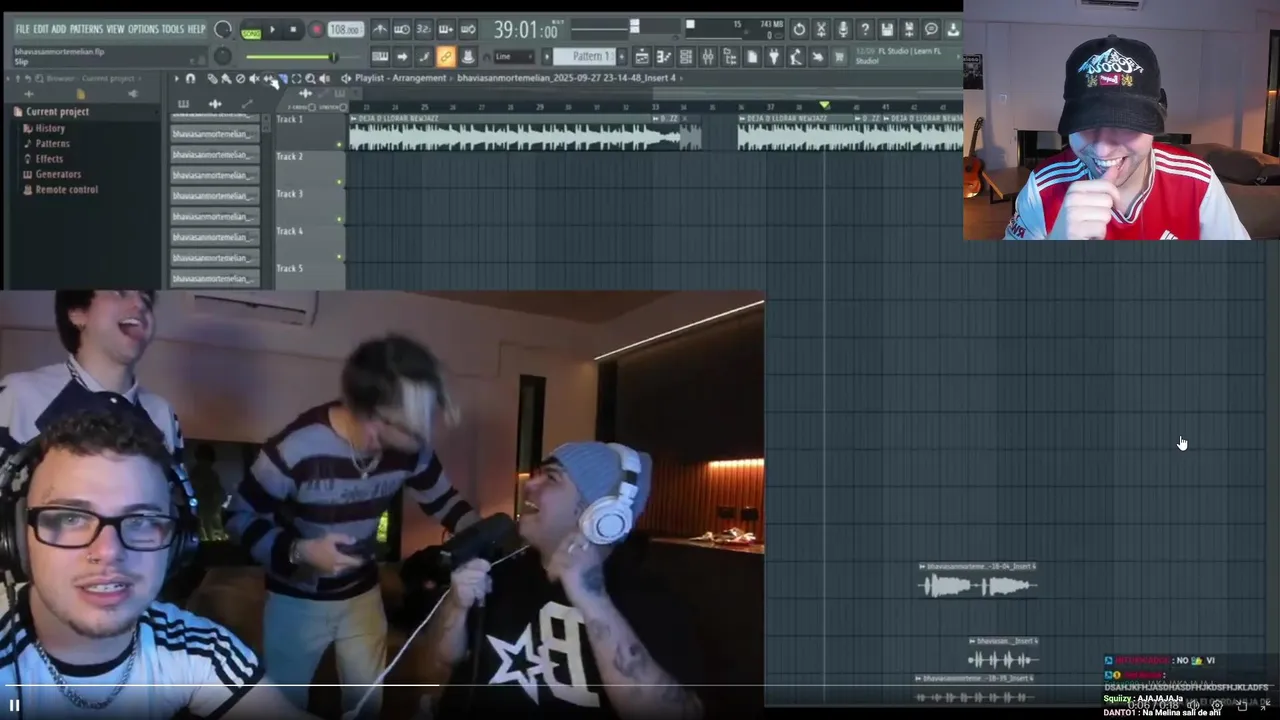Image resolution: width=1280 pixels, height=720 pixels.
Task: Open the FILE menu
Action: 22,29
